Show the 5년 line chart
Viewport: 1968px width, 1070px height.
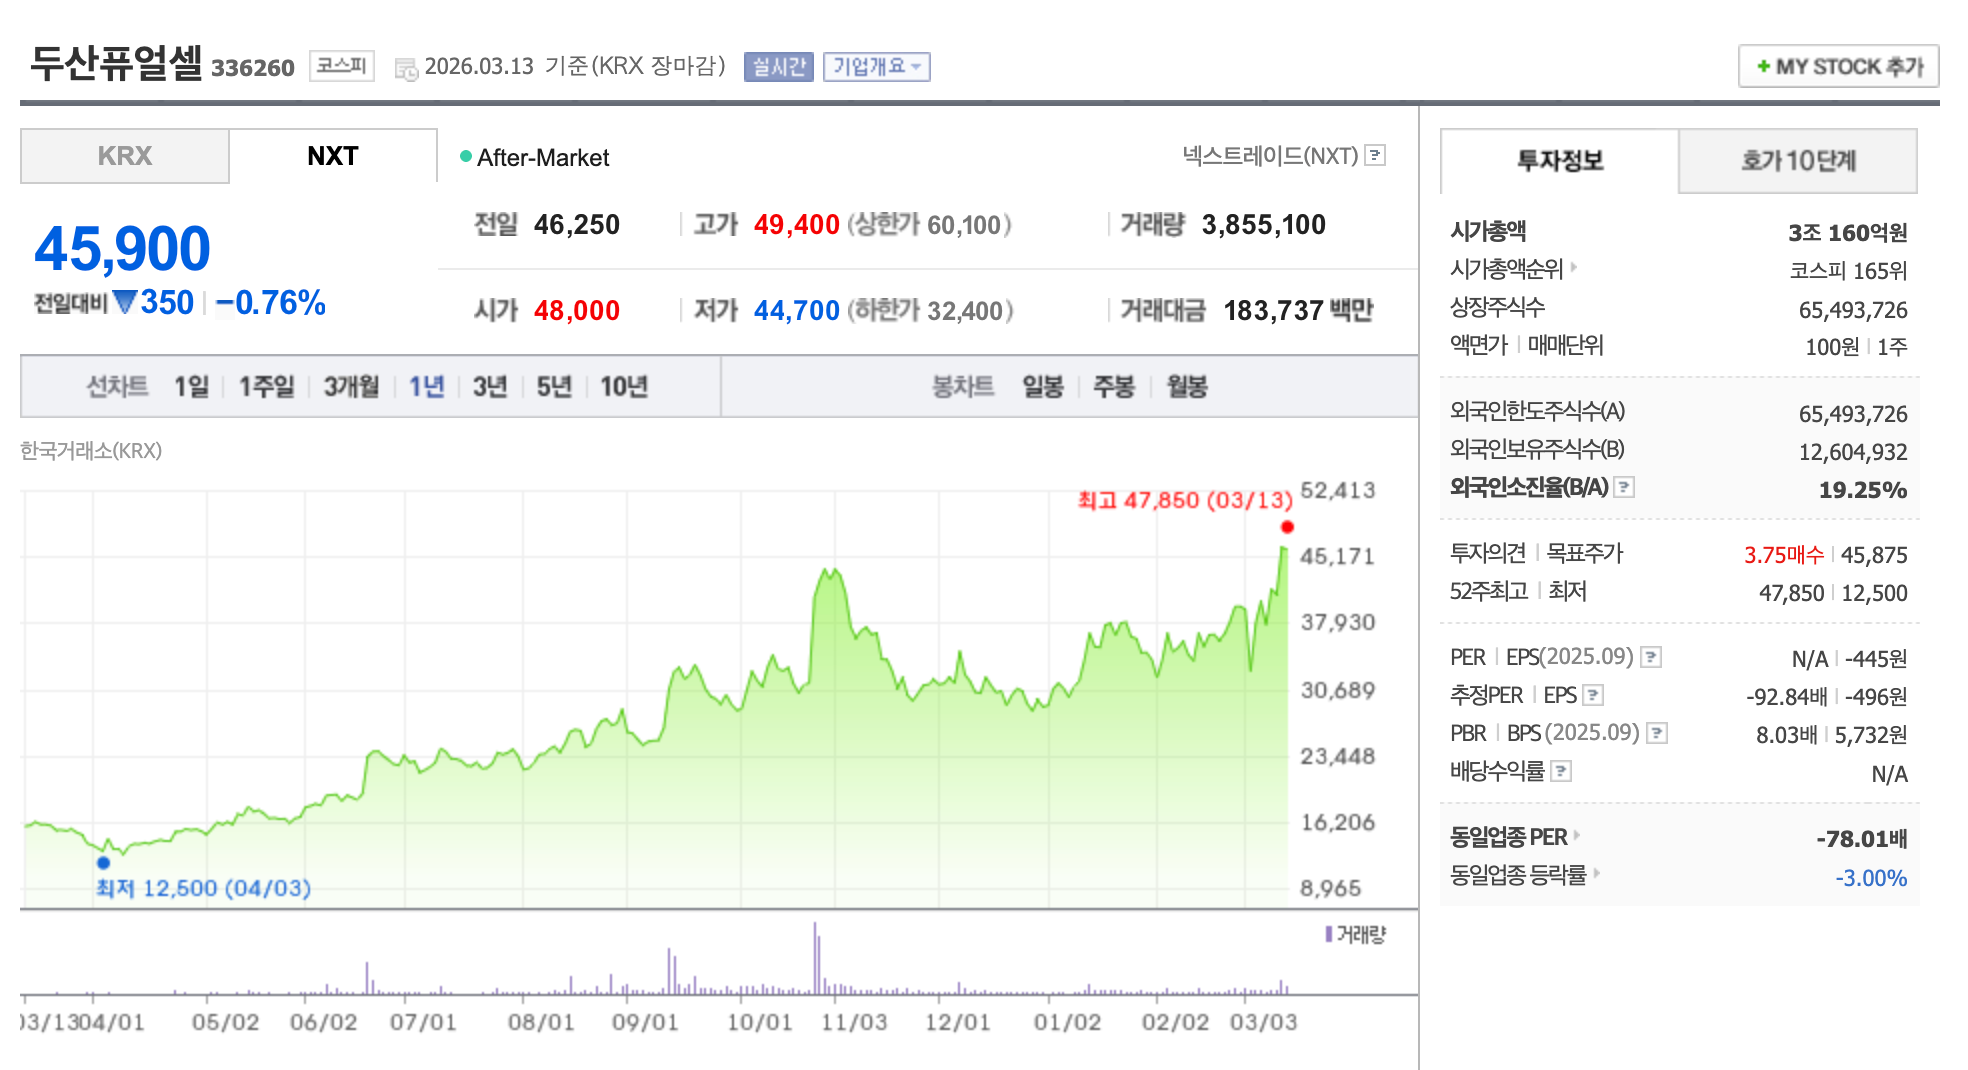(554, 386)
